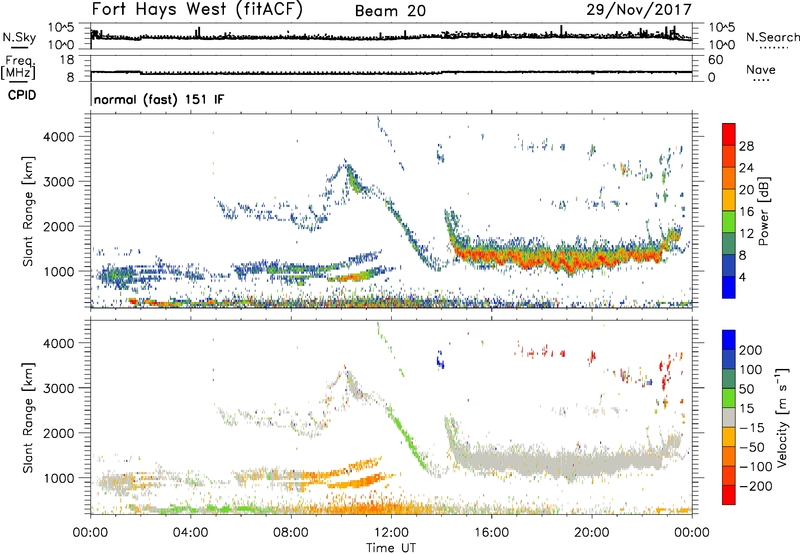Click the '4000' tick on Power plot
This screenshot has width=800, height=554.
point(58,137)
